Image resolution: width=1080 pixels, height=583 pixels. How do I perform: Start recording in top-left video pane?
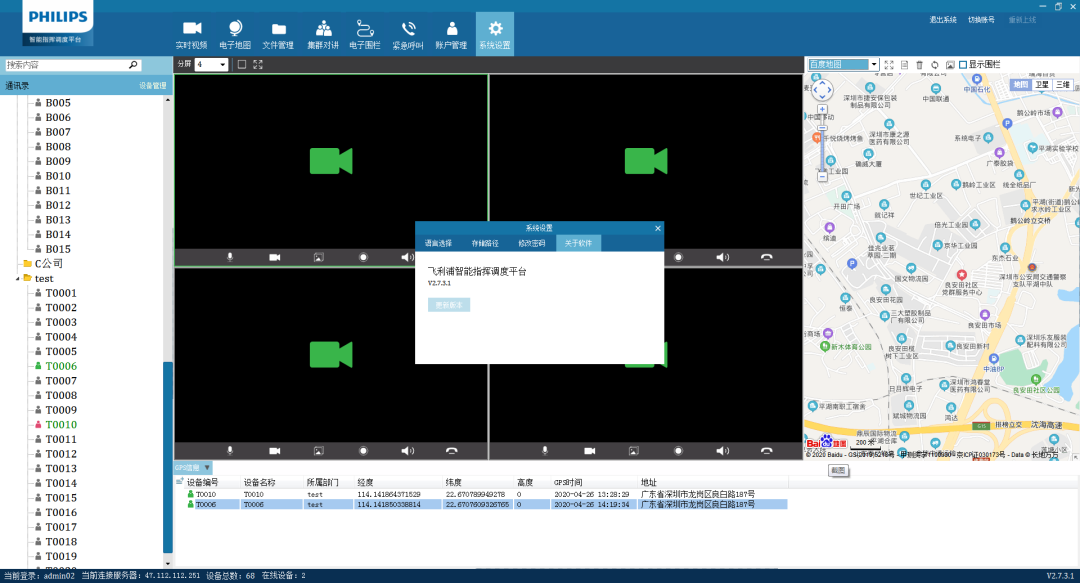(363, 257)
